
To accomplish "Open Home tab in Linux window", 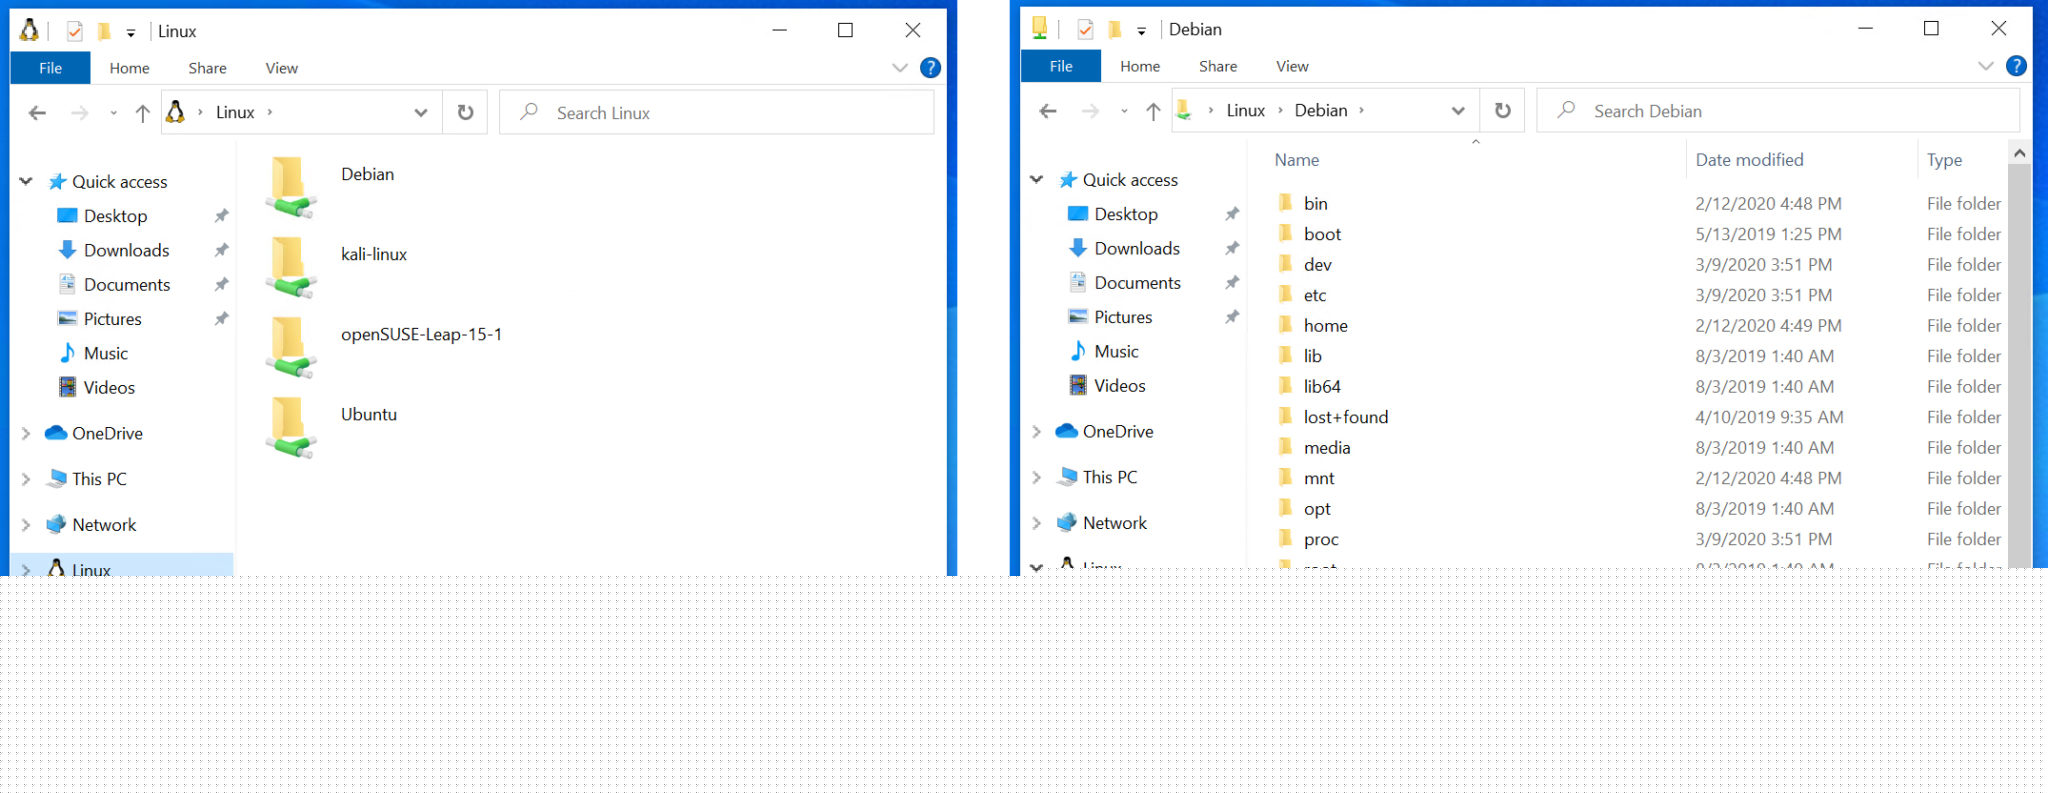I will tap(129, 68).
